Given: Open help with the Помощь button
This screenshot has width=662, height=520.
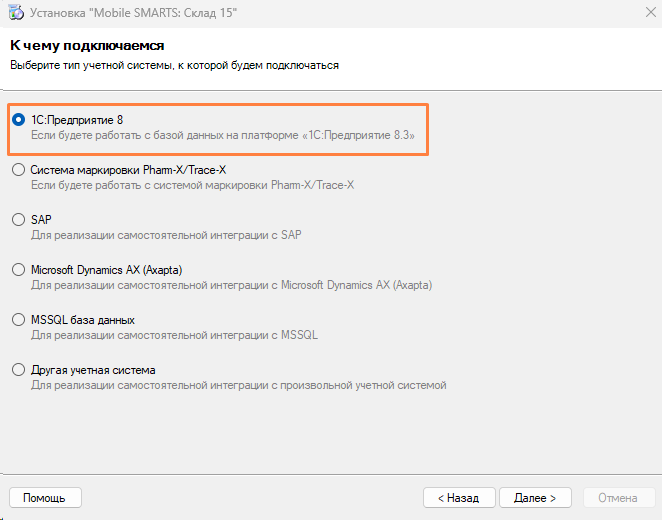Looking at the screenshot, I should click(x=45, y=497).
